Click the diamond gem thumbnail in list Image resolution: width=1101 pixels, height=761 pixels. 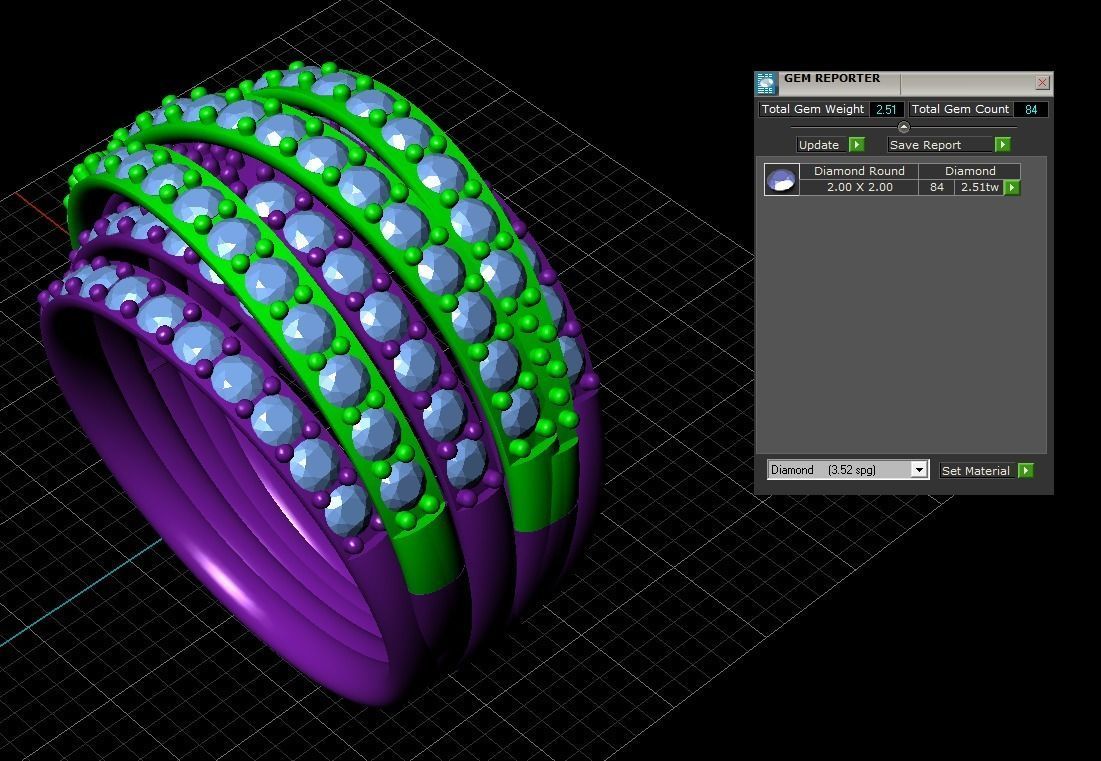tap(782, 179)
